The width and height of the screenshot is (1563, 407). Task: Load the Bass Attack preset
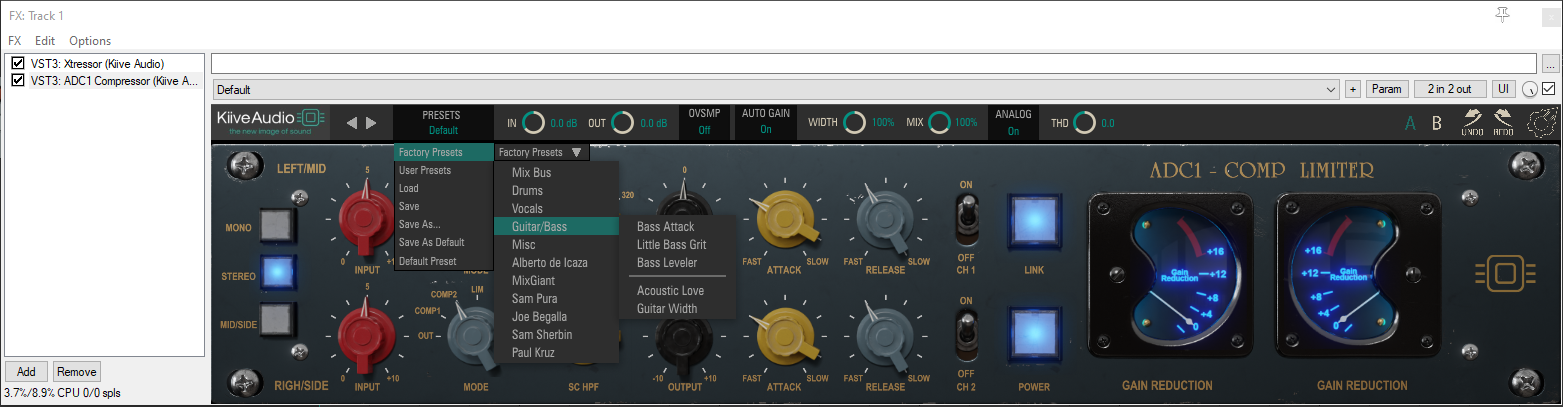coord(678,227)
